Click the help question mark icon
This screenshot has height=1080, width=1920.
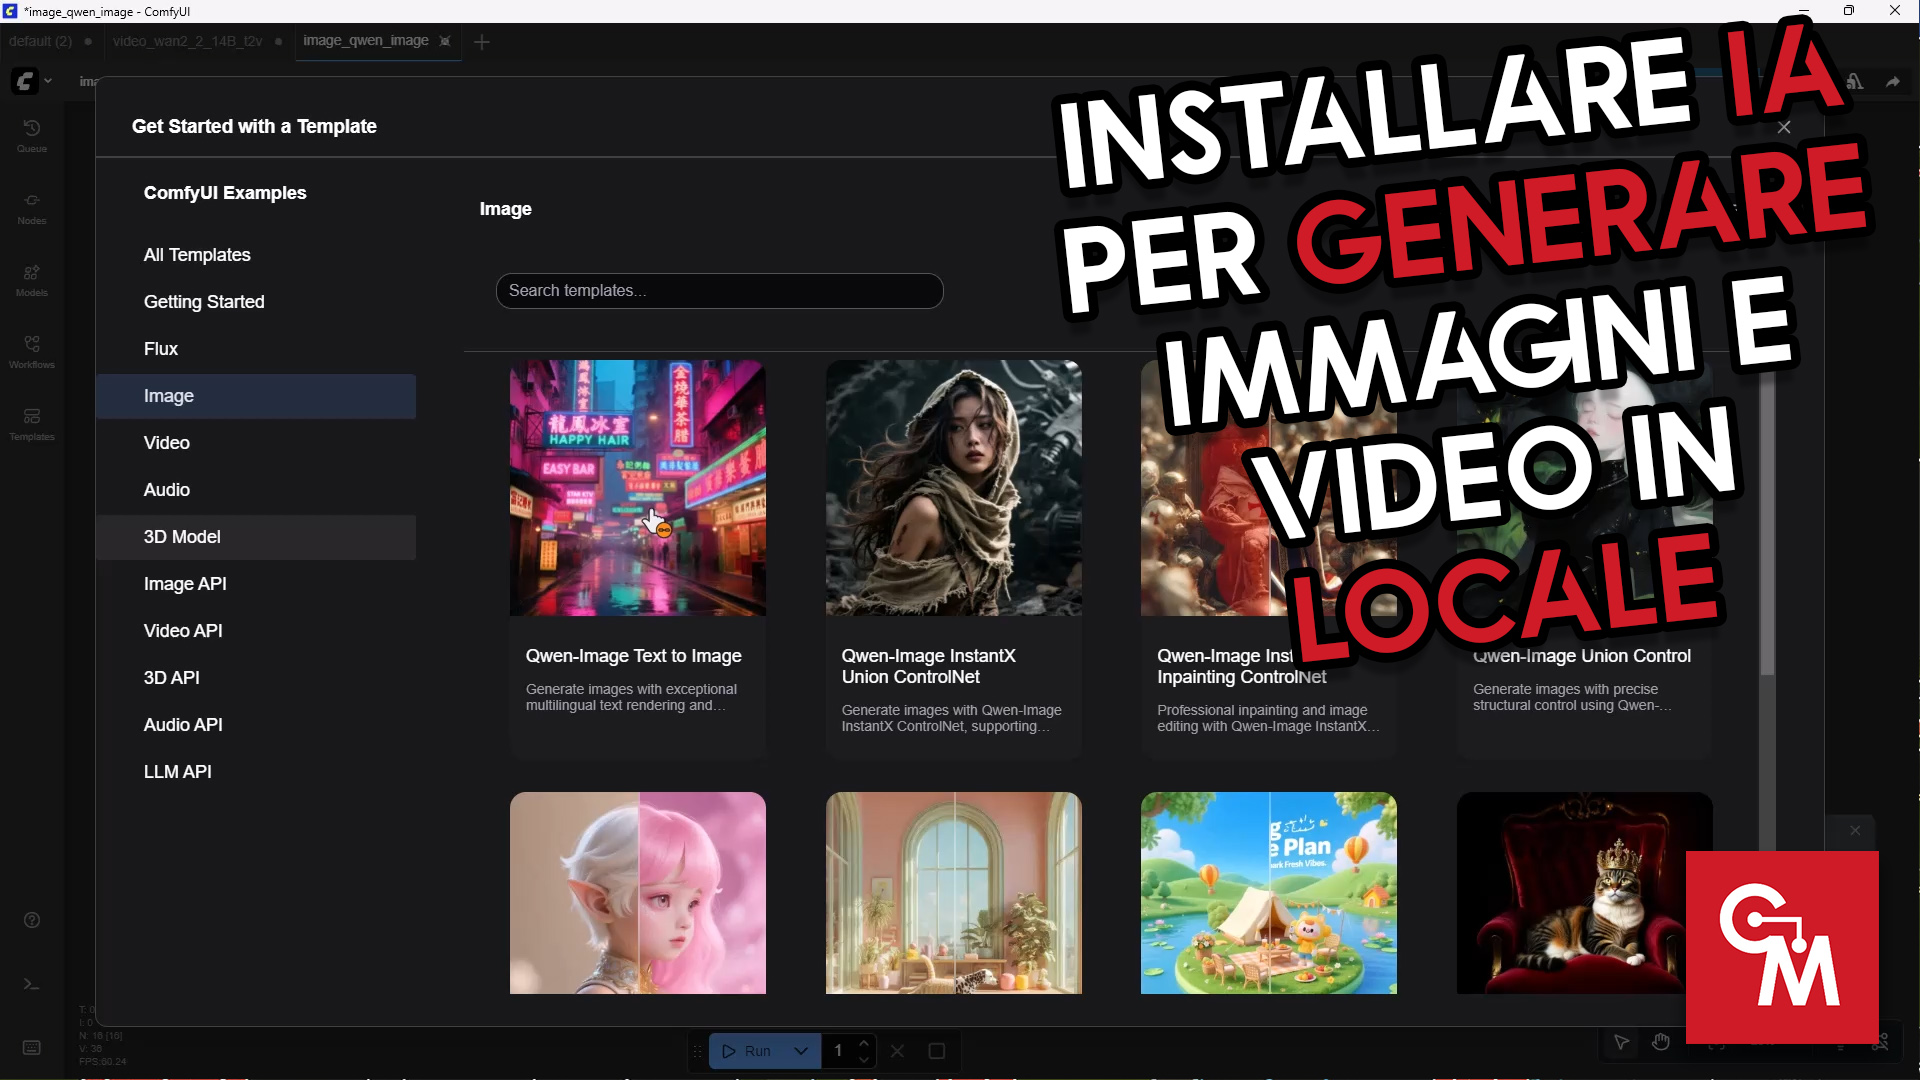tap(32, 920)
